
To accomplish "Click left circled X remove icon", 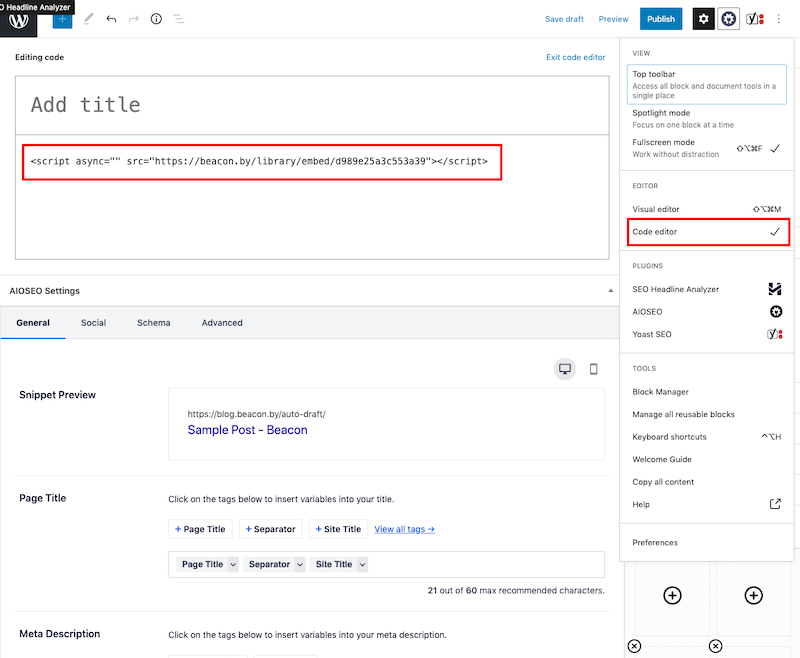I will [x=634, y=646].
